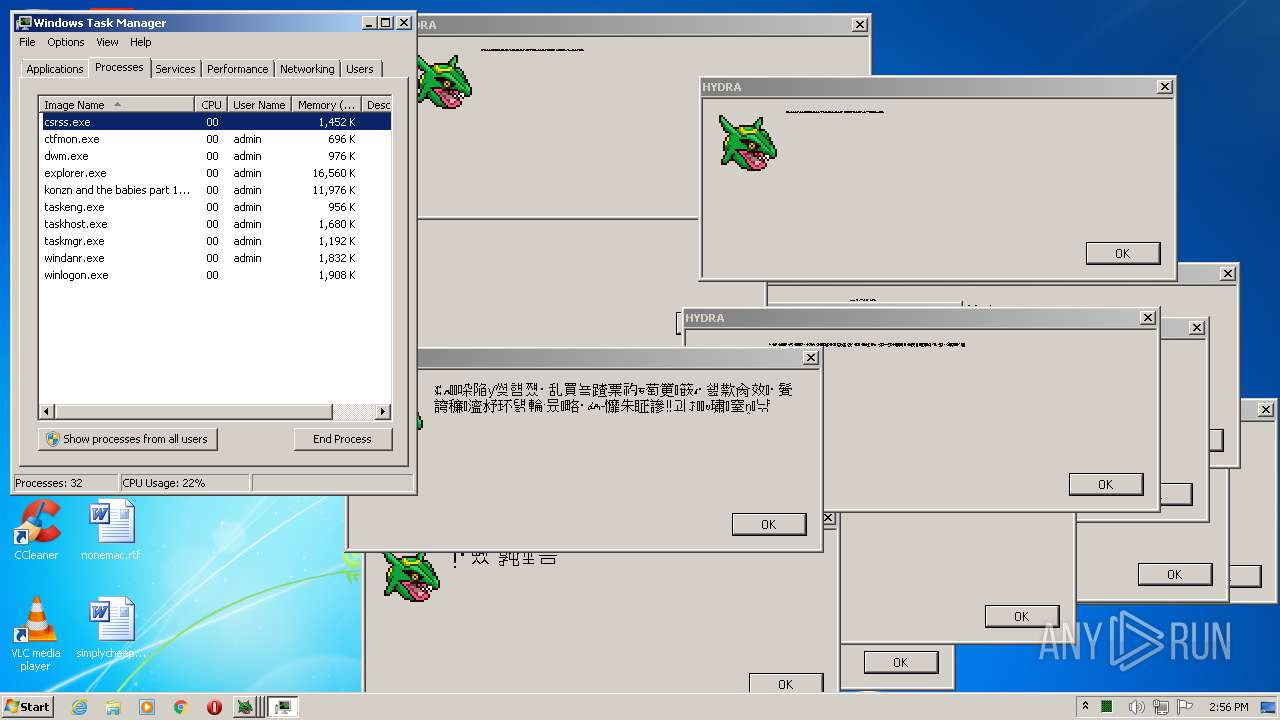
Task: Select the winlogon.exe process row
Action: click(x=215, y=275)
